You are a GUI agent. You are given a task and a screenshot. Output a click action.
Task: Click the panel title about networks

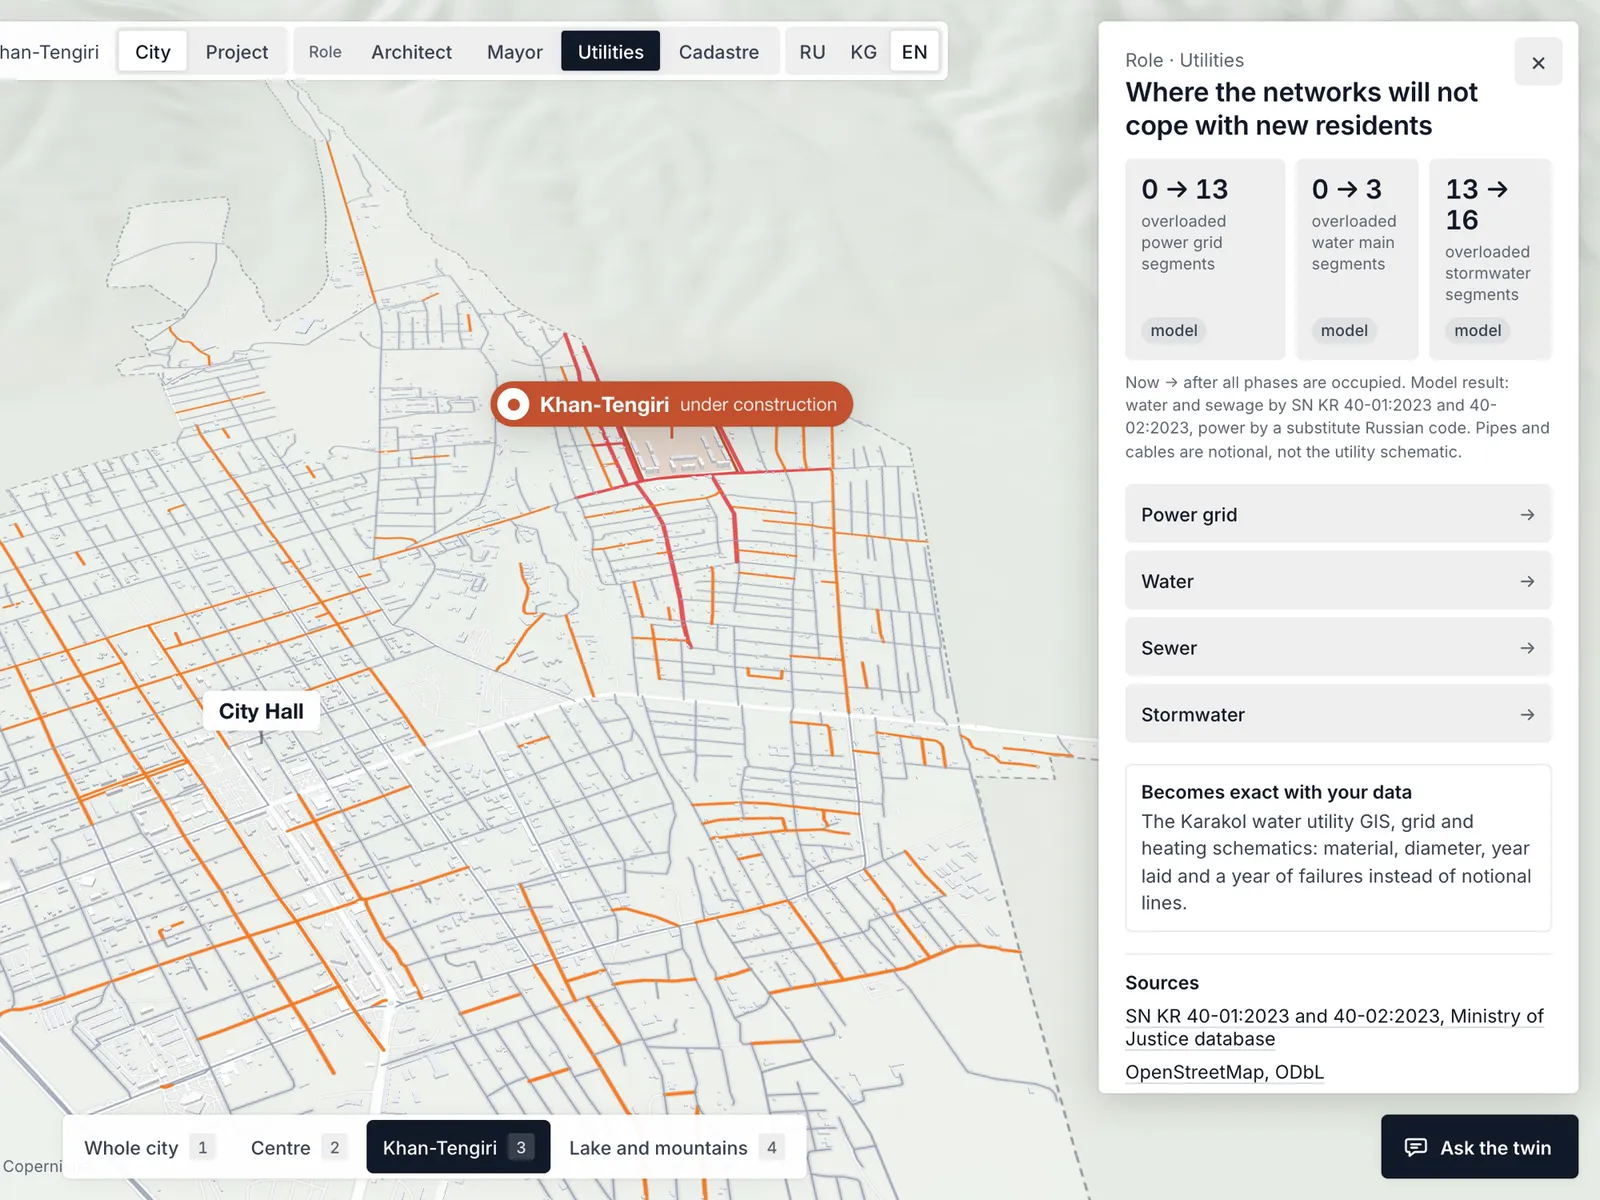[1301, 109]
